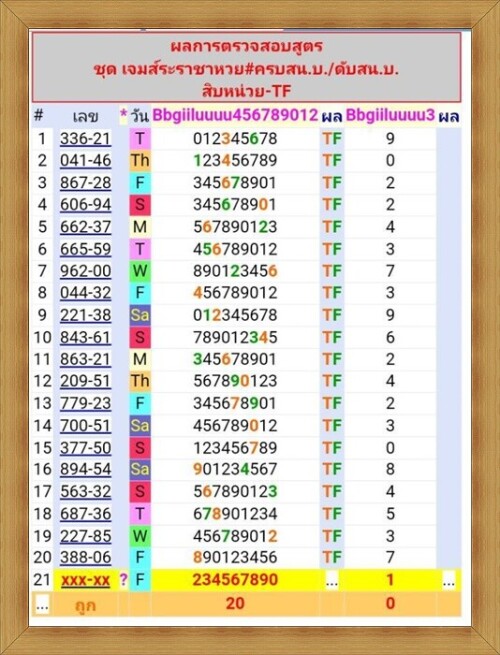
Task: Click the วัน column header
Action: point(140,115)
